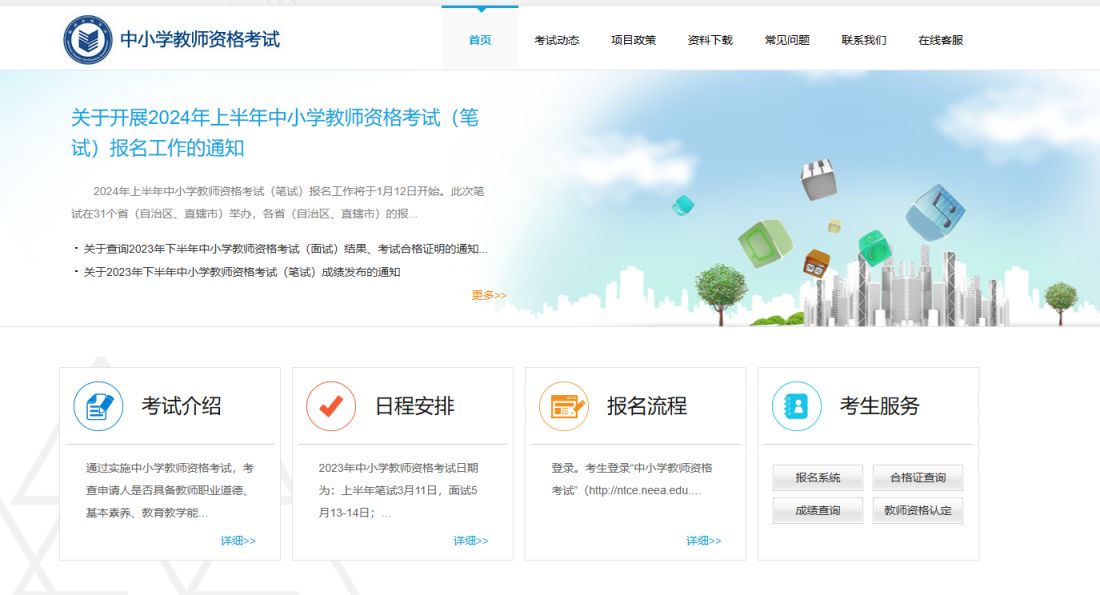Click the 日程安排 description about 2023年考试日期
Screen dimensions: 1100x595
(398, 490)
